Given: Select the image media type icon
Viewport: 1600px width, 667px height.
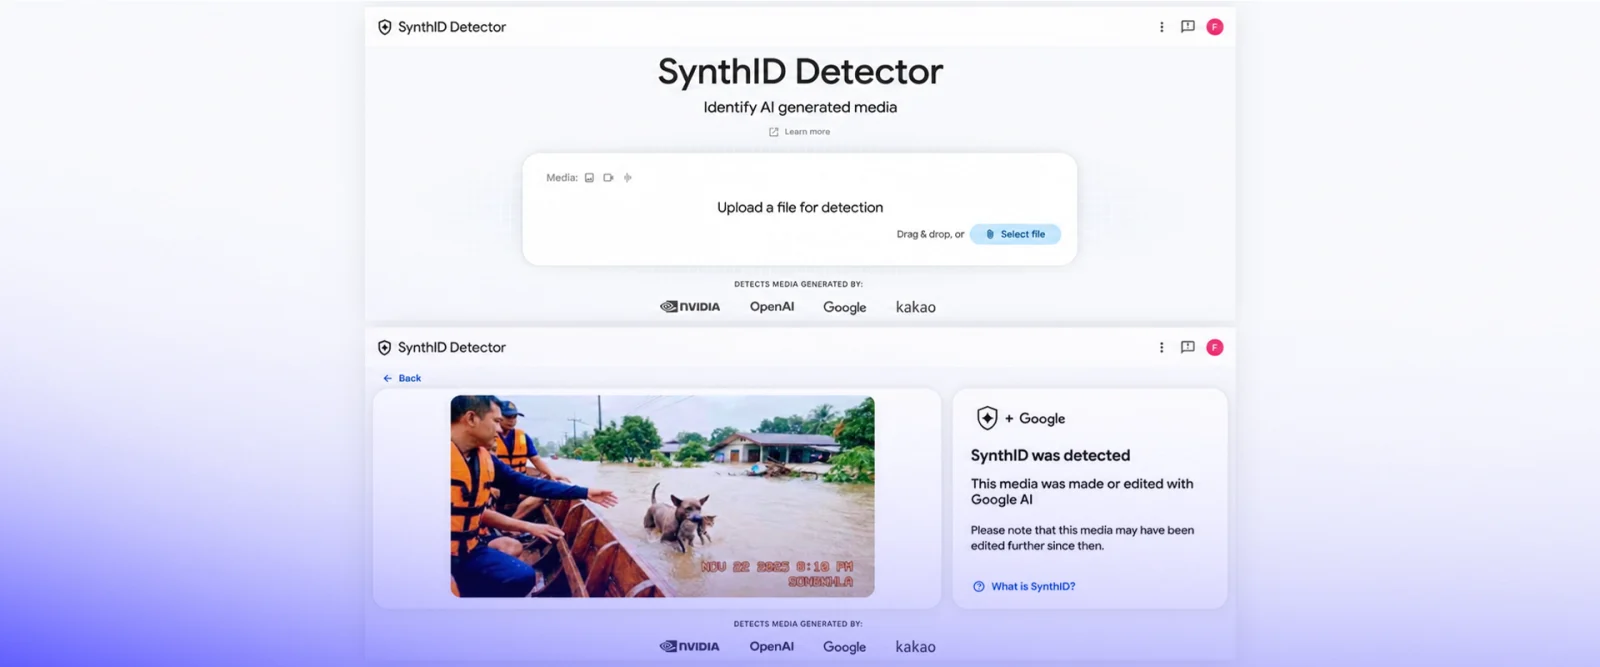Looking at the screenshot, I should [589, 178].
